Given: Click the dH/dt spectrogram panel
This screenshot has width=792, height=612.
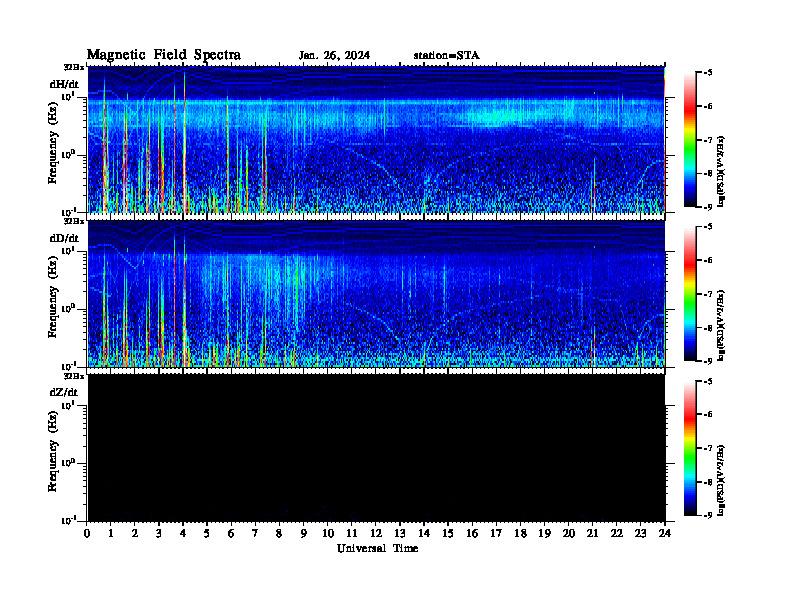Looking at the screenshot, I should click(x=376, y=139).
